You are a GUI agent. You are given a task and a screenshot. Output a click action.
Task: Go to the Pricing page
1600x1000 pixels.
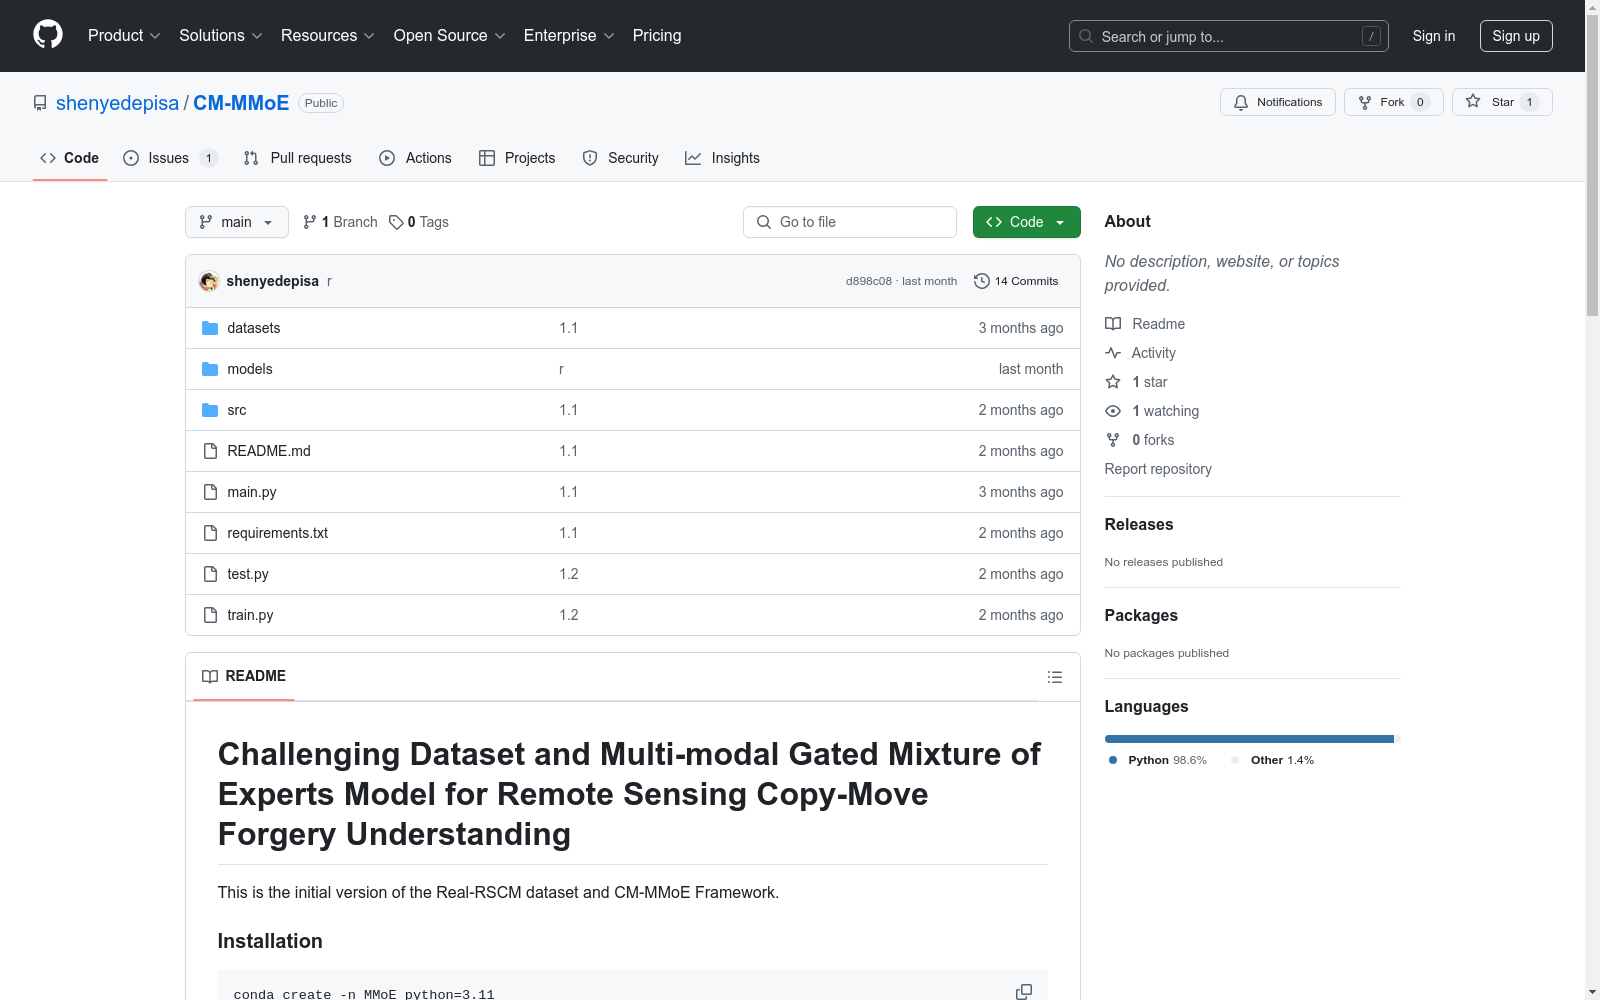pyautogui.click(x=657, y=36)
